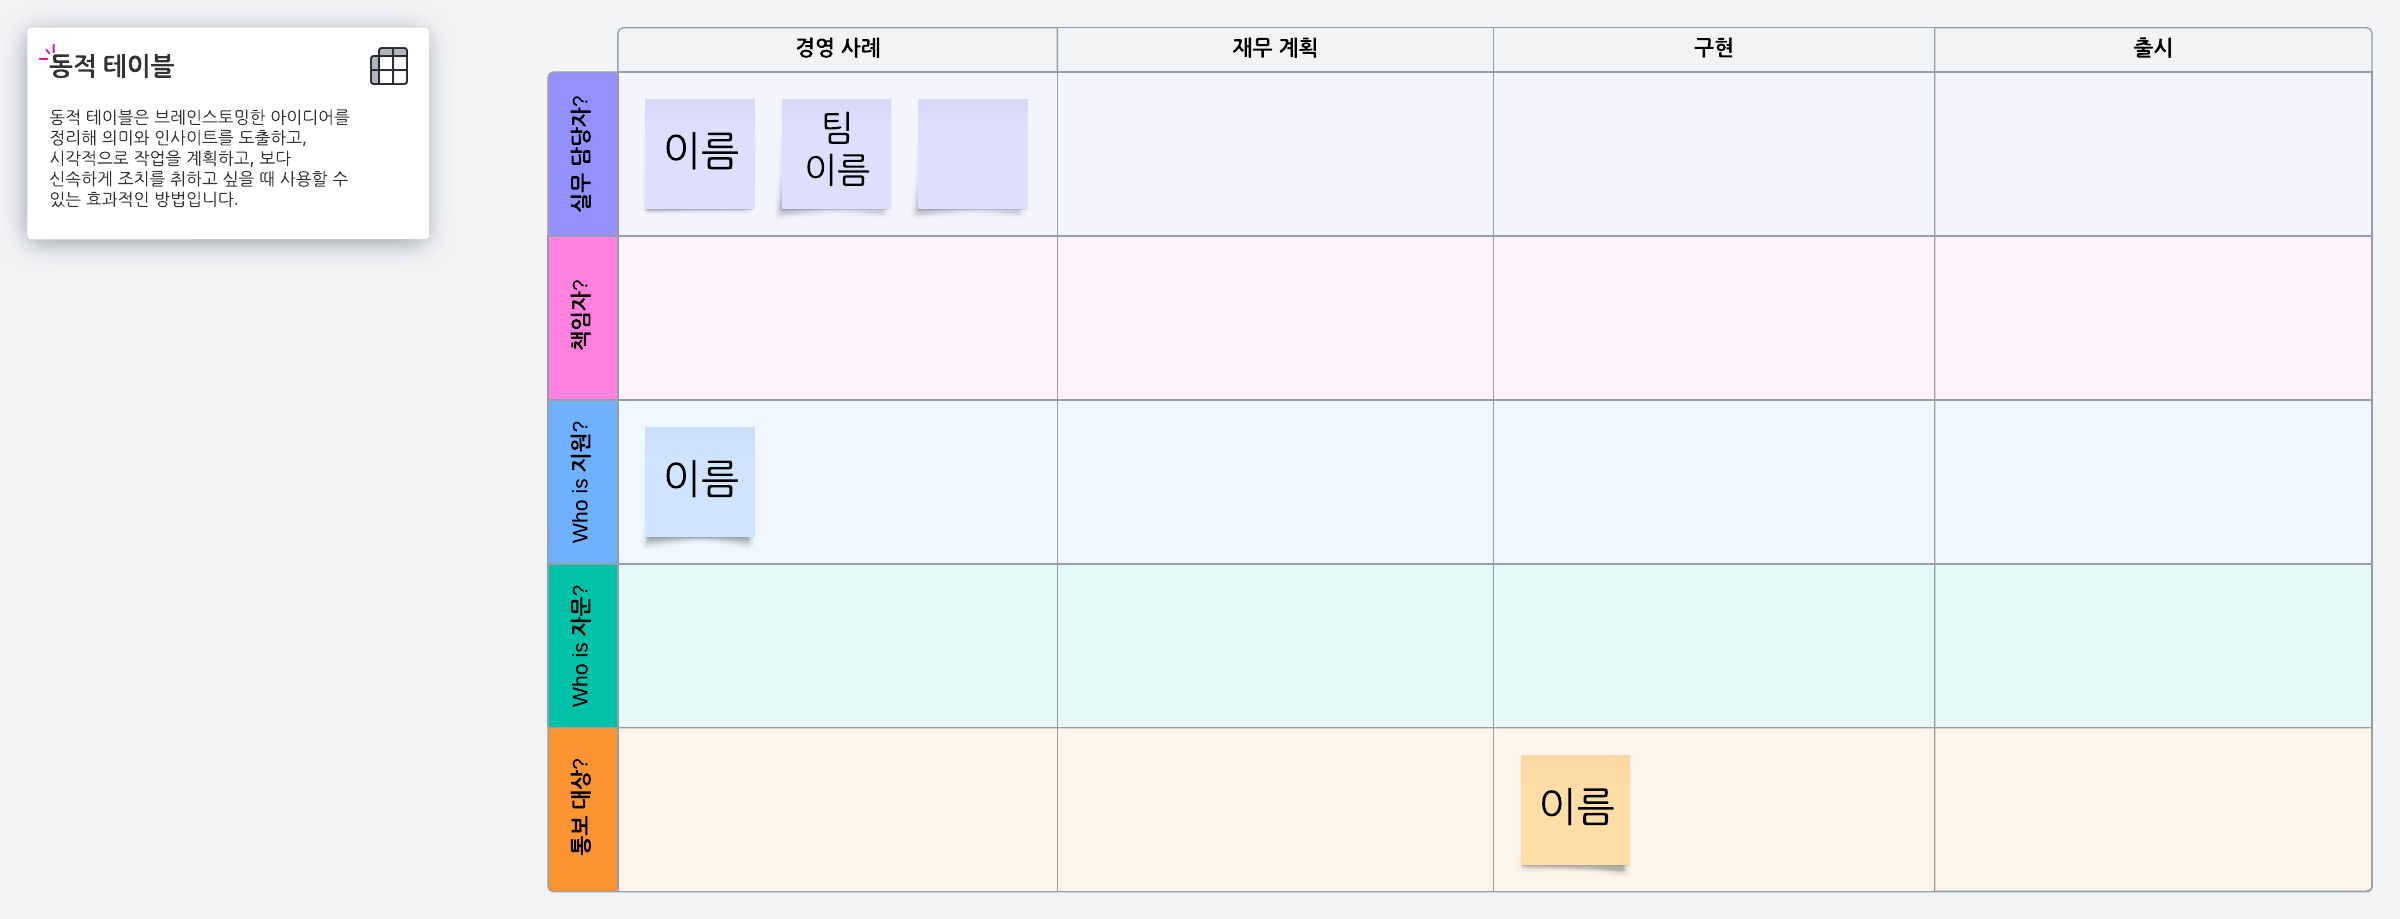Click the empty 책임자? cell under 출시
Image resolution: width=2400 pixels, height=919 pixels.
coord(2152,318)
